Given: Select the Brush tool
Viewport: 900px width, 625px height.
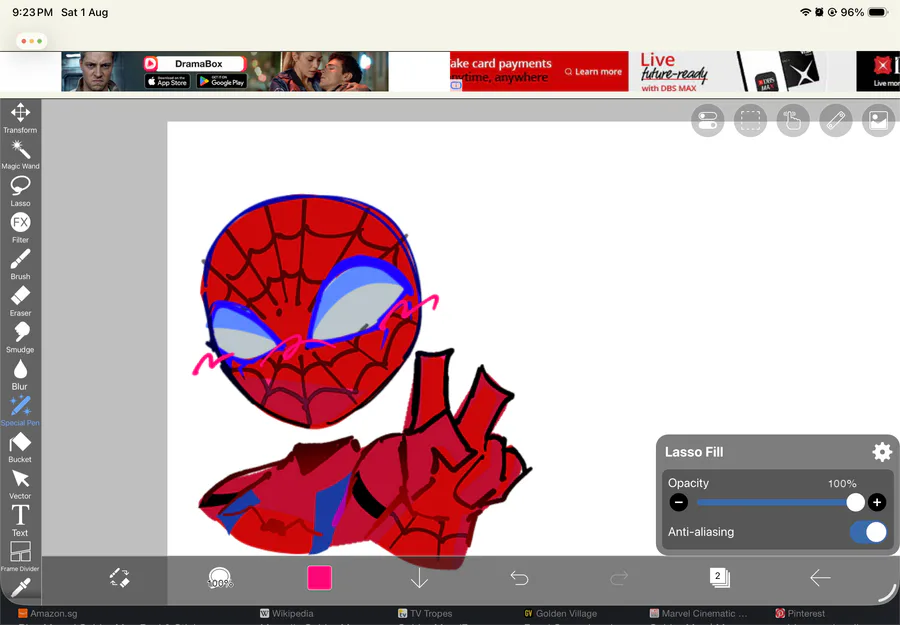Looking at the screenshot, I should click(20, 265).
